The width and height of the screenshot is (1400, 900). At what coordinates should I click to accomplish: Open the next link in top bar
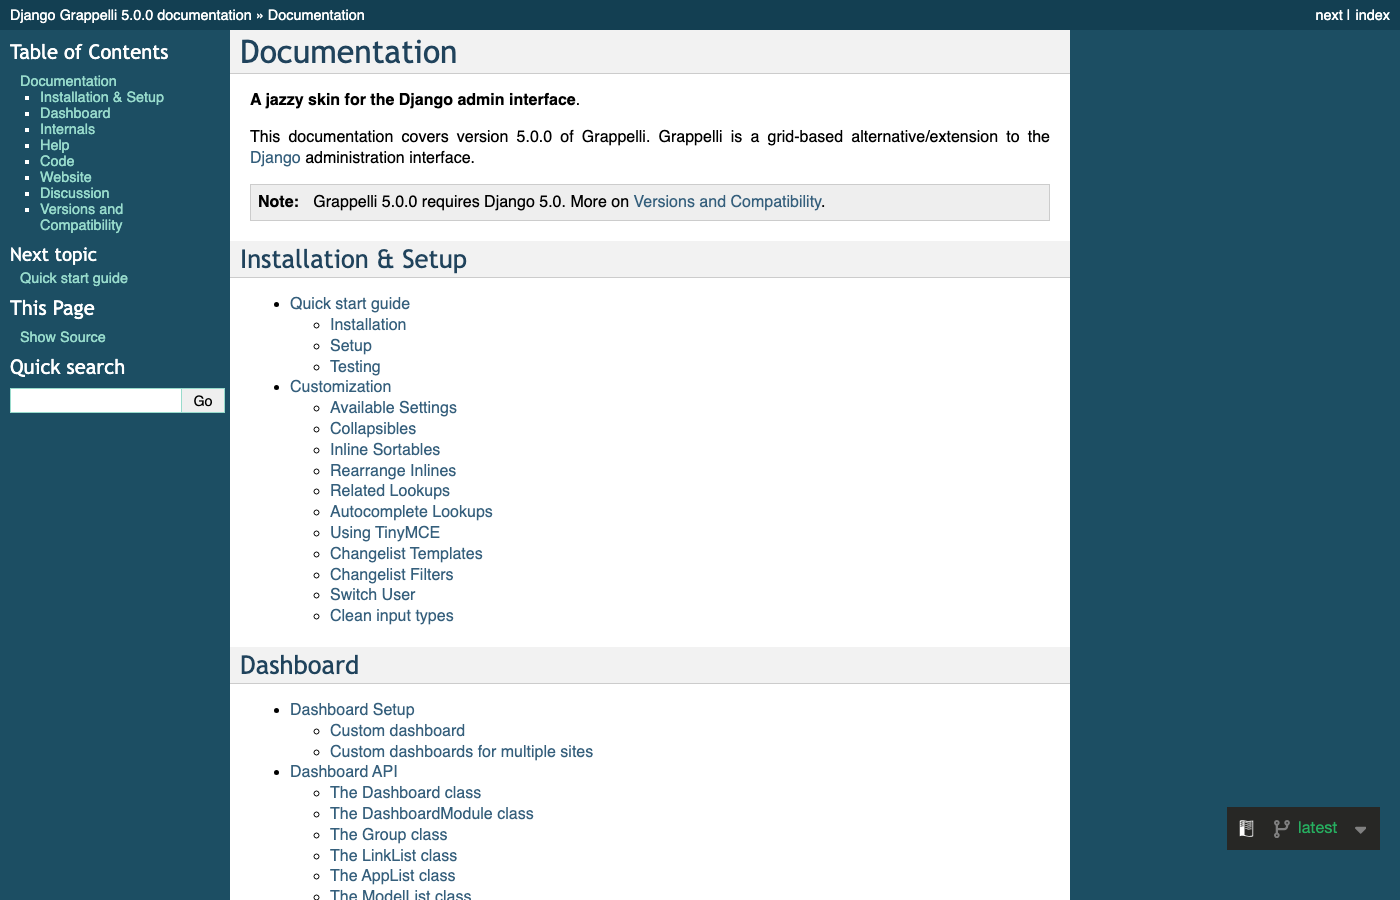tap(1329, 15)
